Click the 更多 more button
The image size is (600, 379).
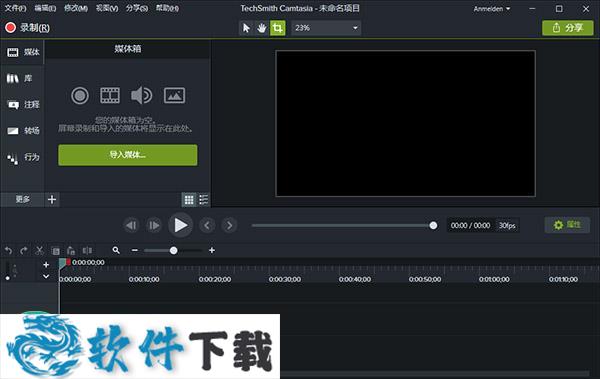[22, 199]
